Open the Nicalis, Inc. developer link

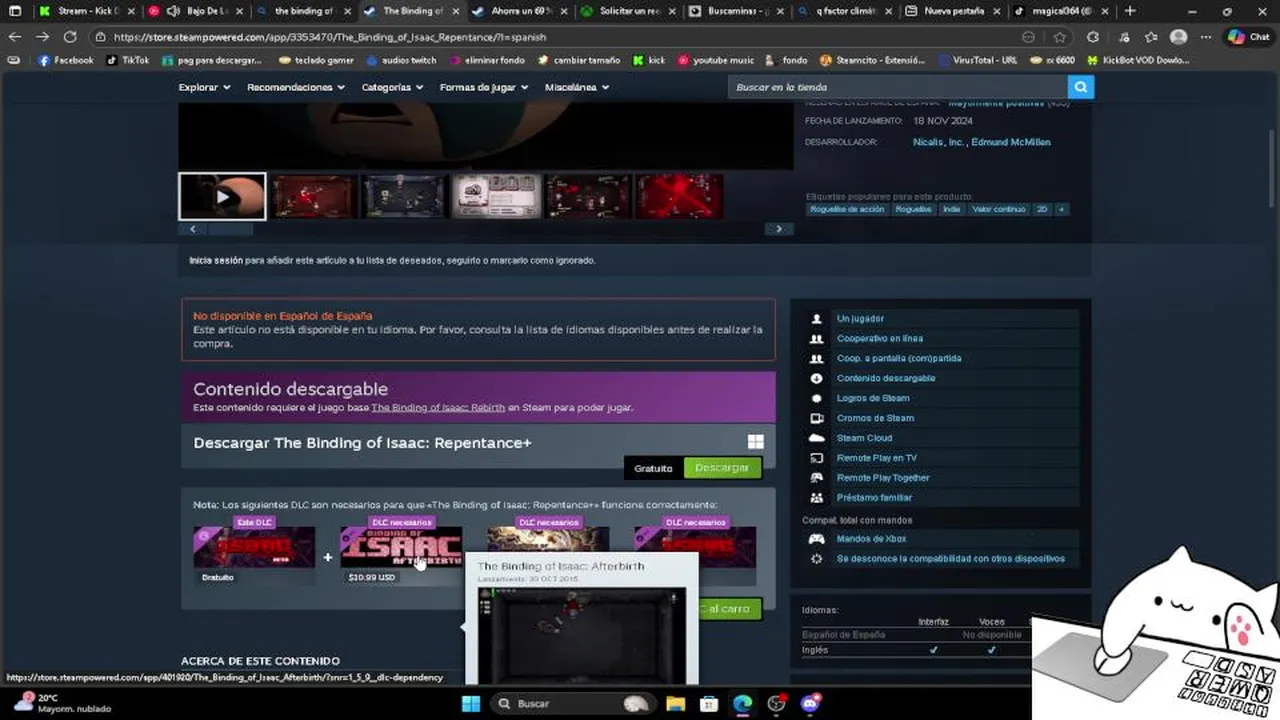point(938,142)
